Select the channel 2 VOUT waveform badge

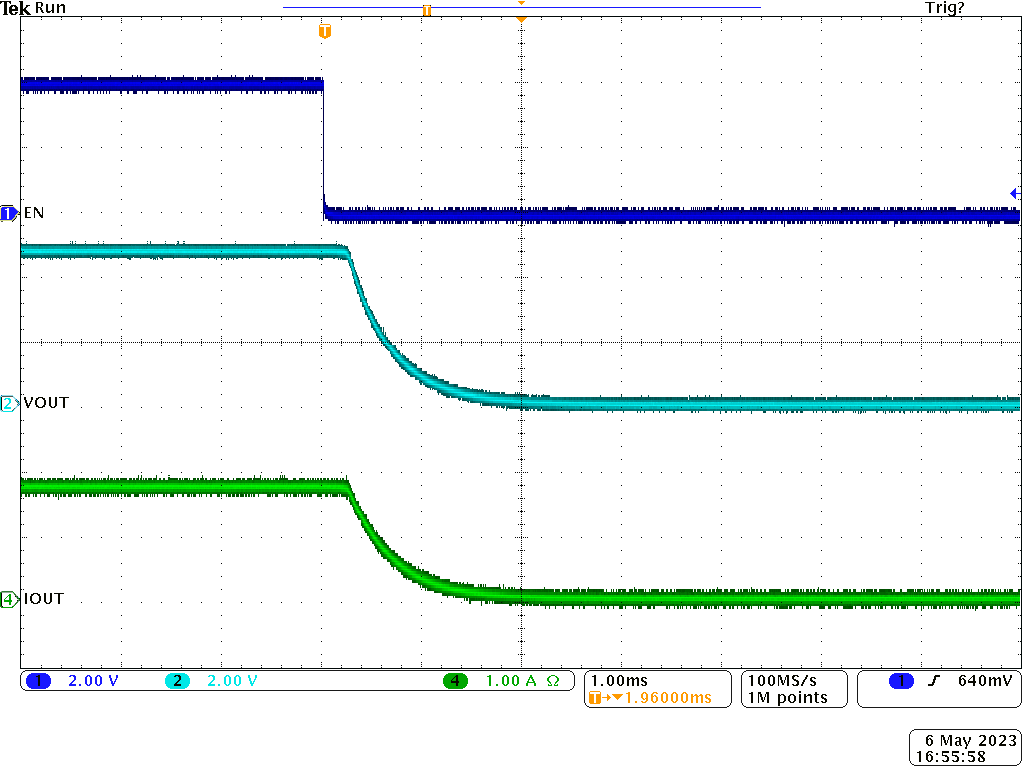(x=8, y=403)
